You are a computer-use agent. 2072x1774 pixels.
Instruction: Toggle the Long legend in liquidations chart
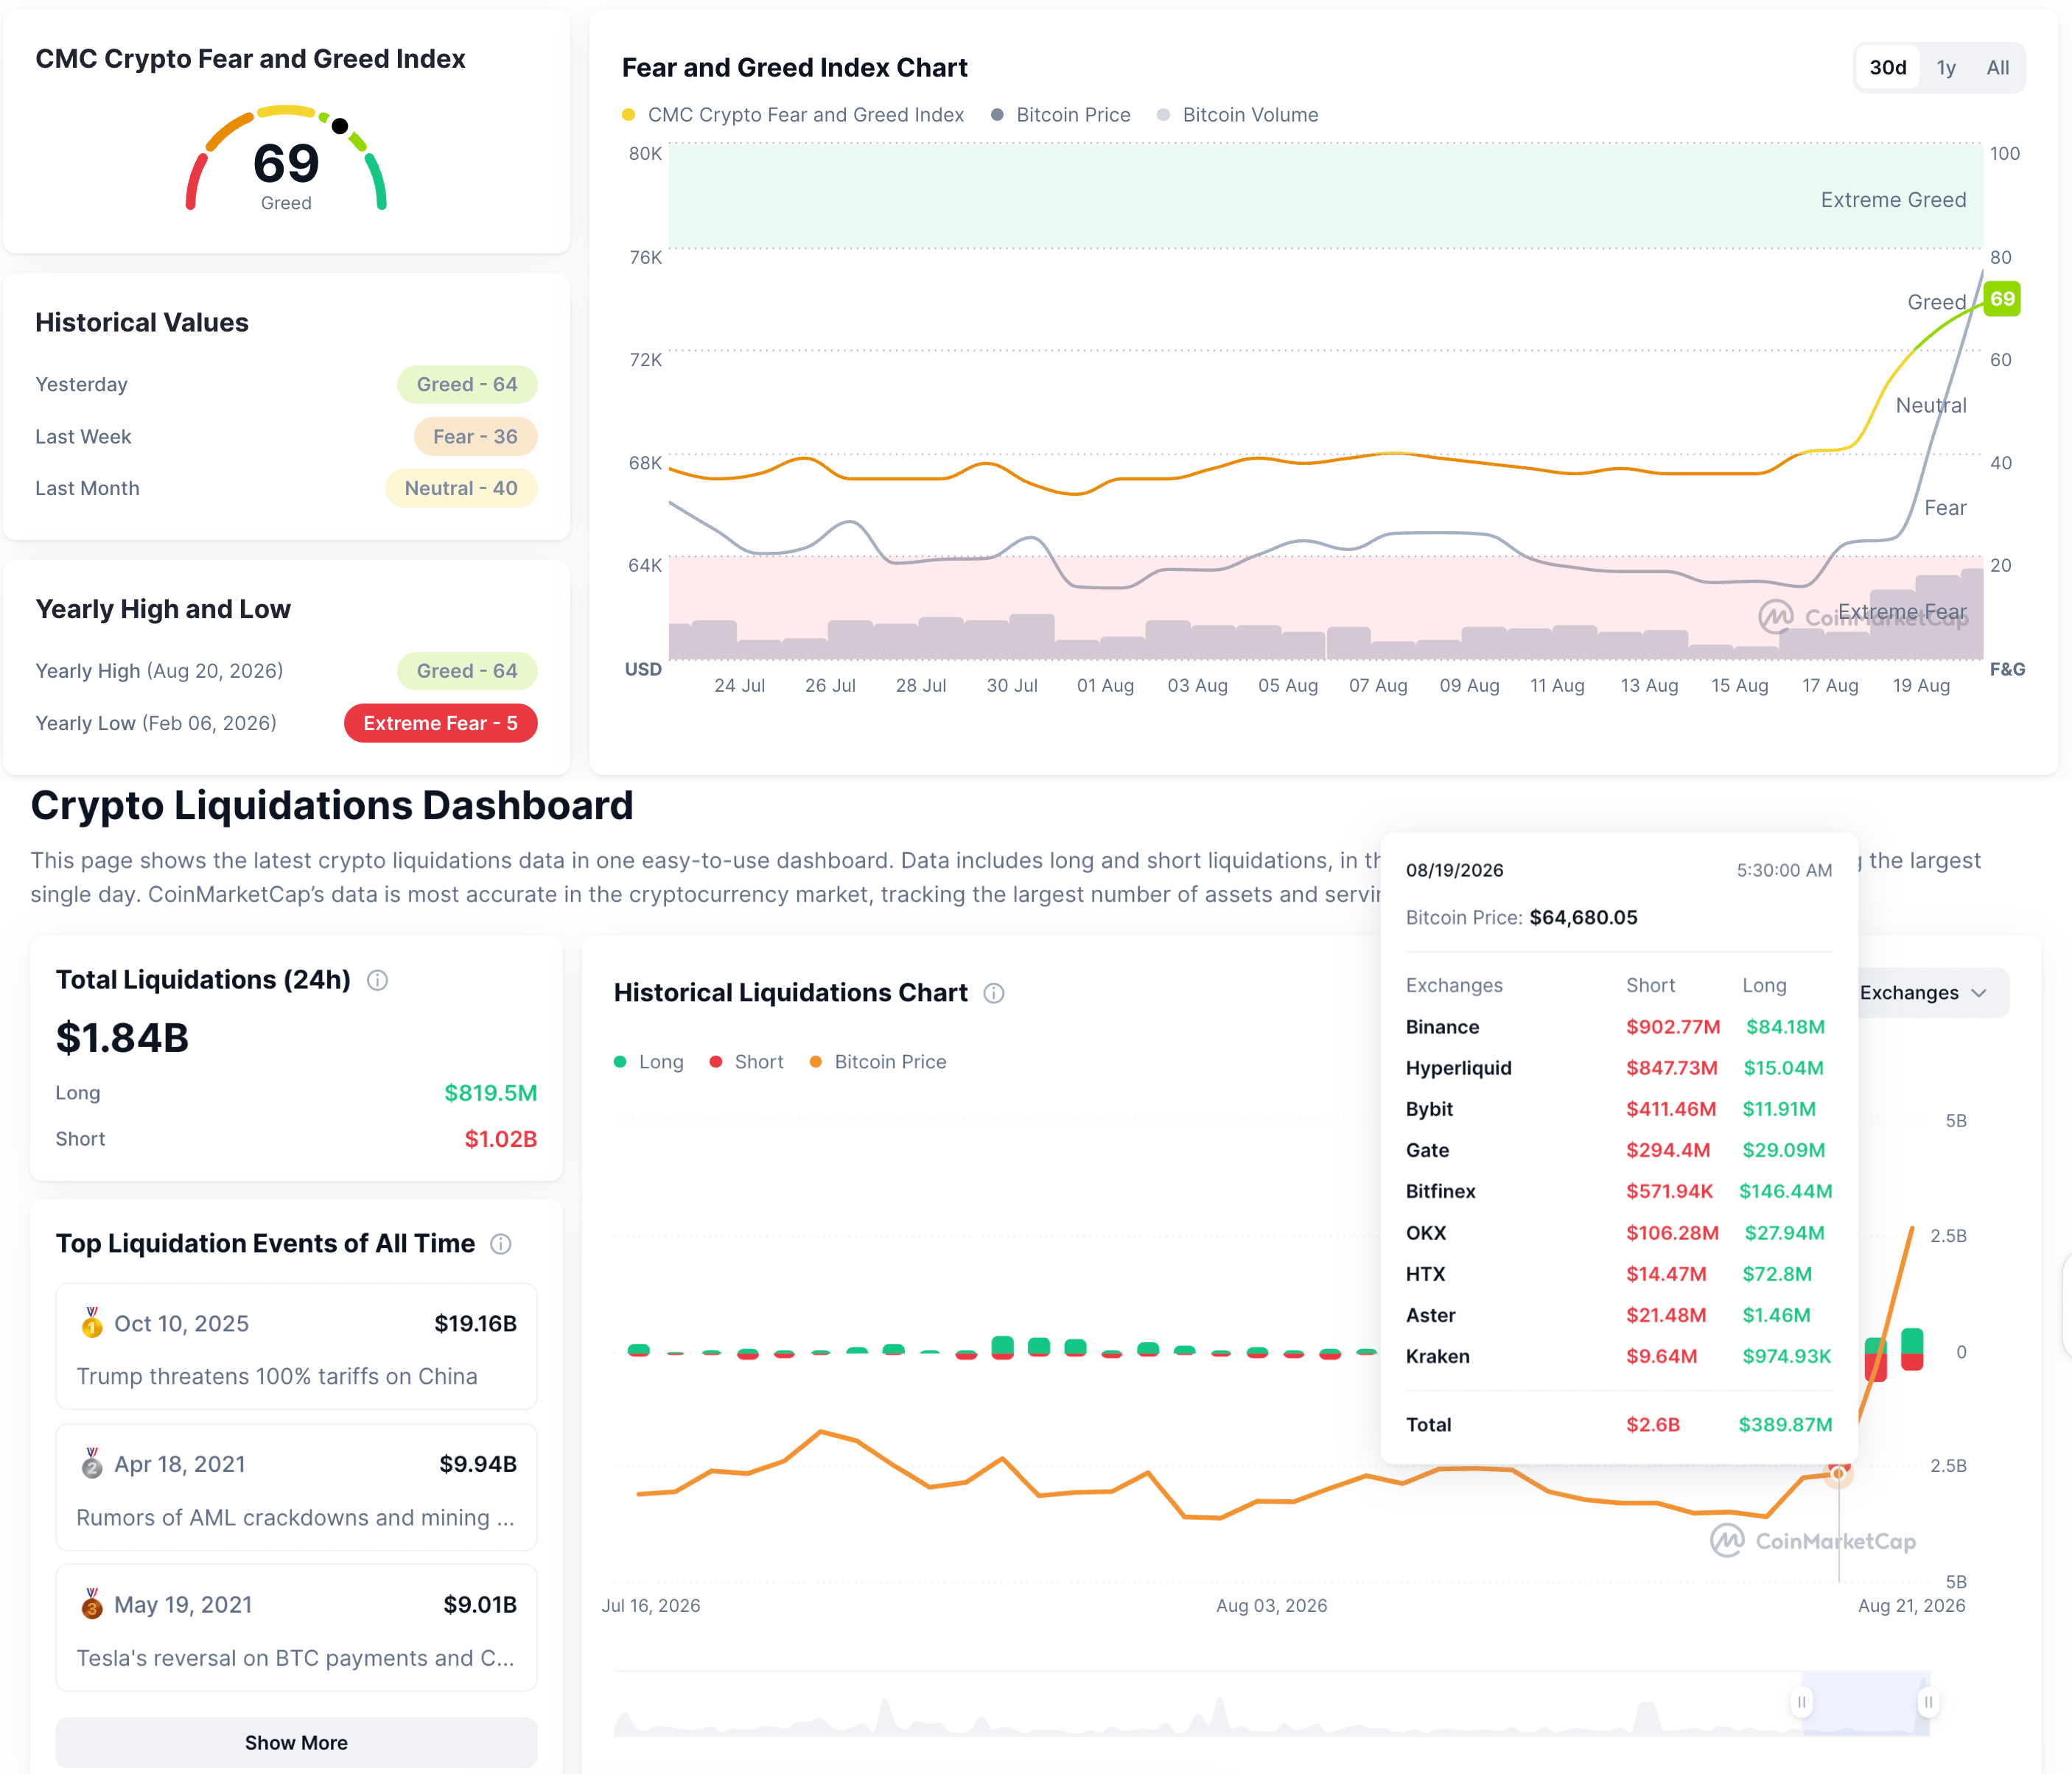(649, 1062)
